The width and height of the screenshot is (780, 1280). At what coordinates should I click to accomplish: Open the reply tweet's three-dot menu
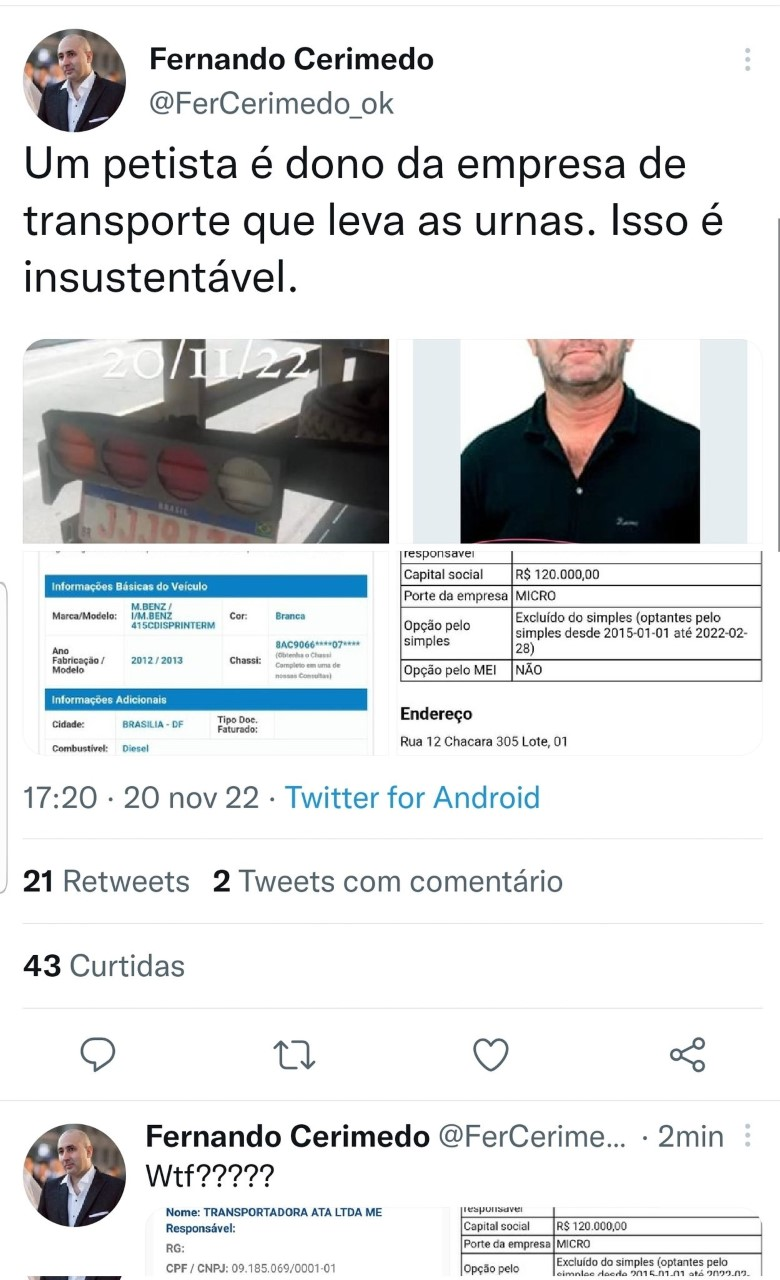tap(747, 1136)
